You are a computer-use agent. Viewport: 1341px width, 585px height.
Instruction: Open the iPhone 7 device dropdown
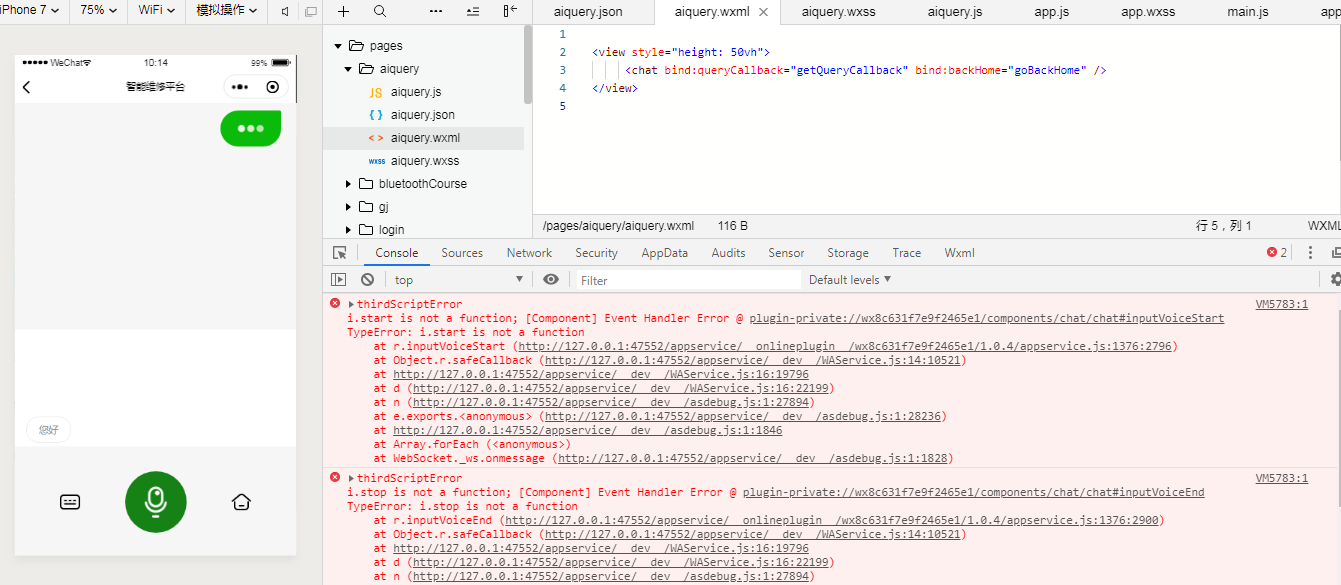coord(28,10)
